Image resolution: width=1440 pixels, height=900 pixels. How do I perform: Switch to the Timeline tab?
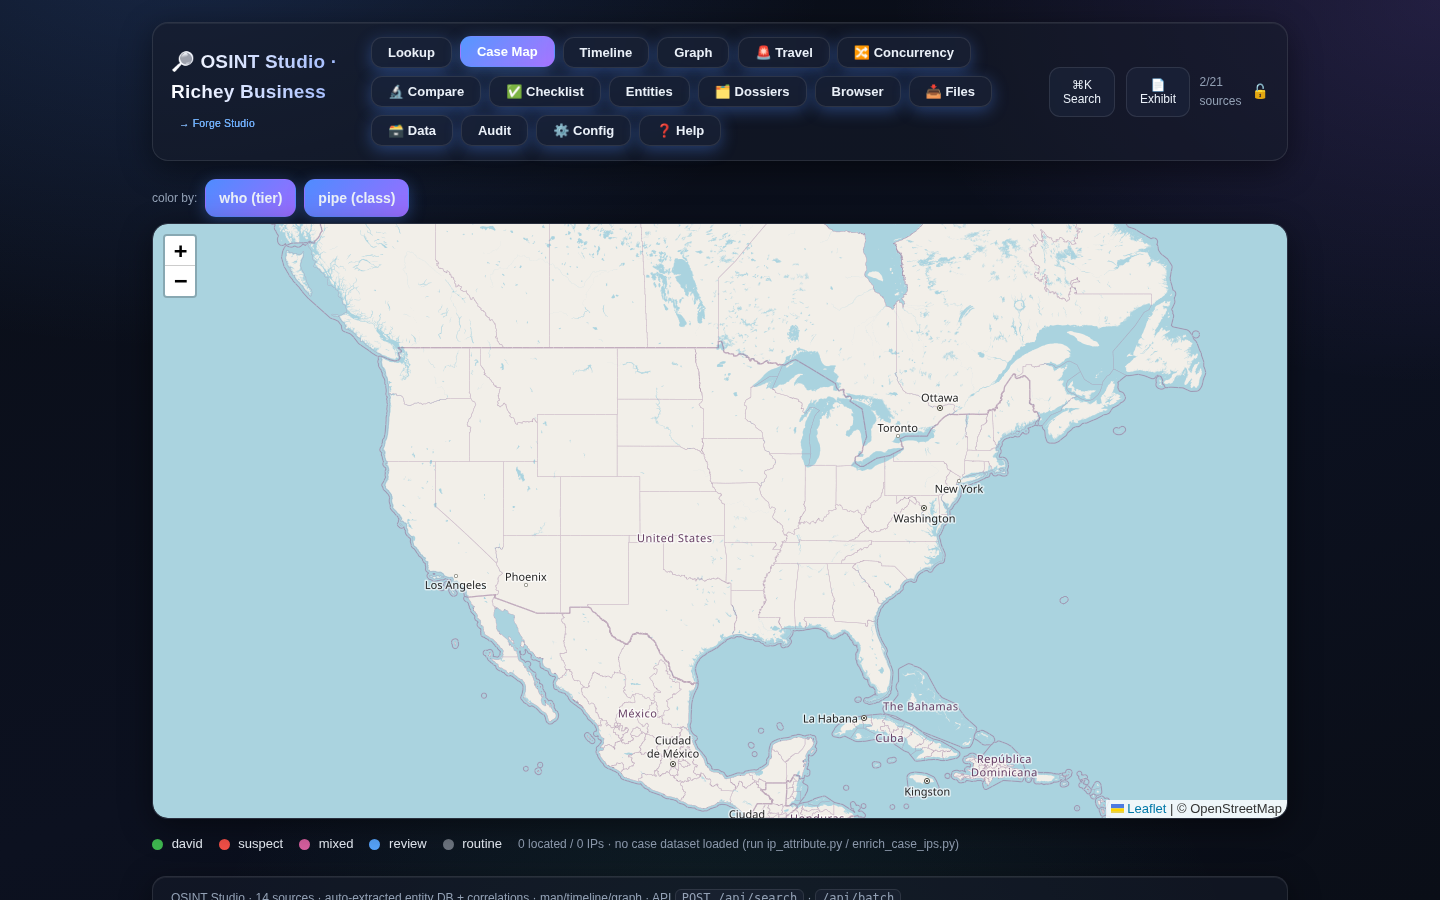click(x=605, y=52)
